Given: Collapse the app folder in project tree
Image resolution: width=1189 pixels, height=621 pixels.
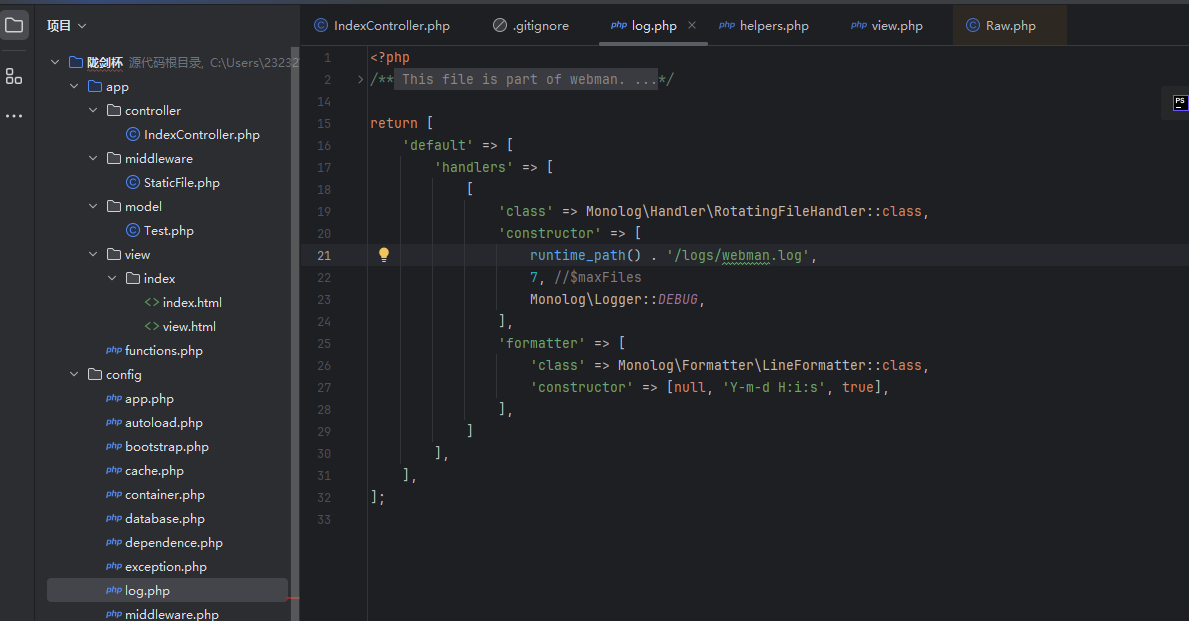Looking at the screenshot, I should tap(75, 87).
